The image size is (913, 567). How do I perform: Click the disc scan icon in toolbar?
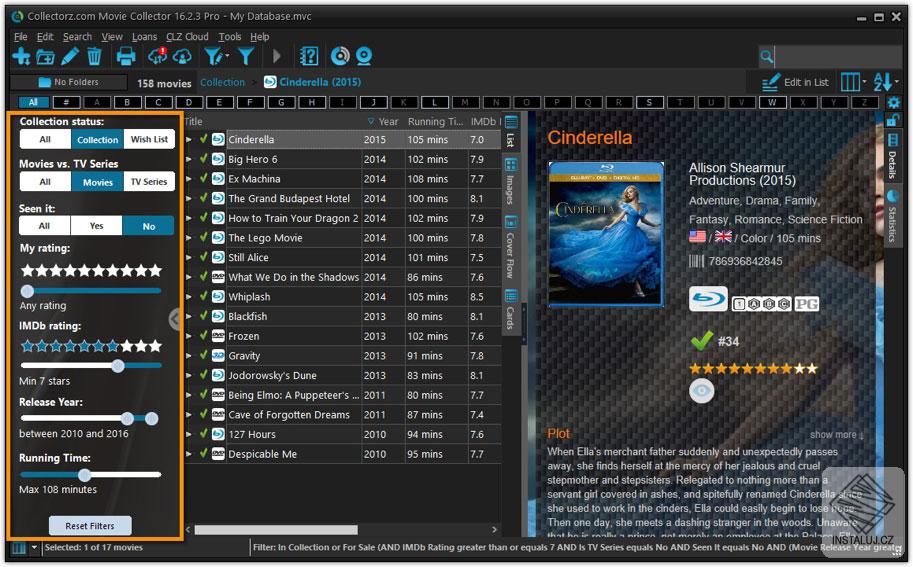point(340,56)
